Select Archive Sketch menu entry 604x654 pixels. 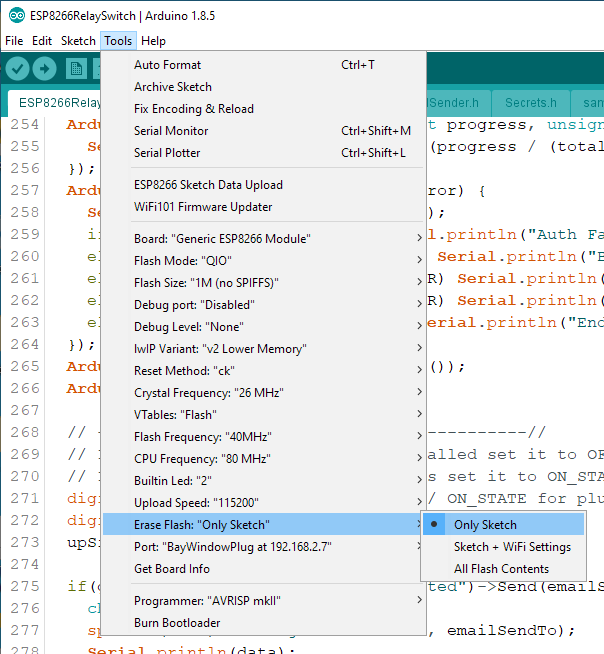(264, 87)
